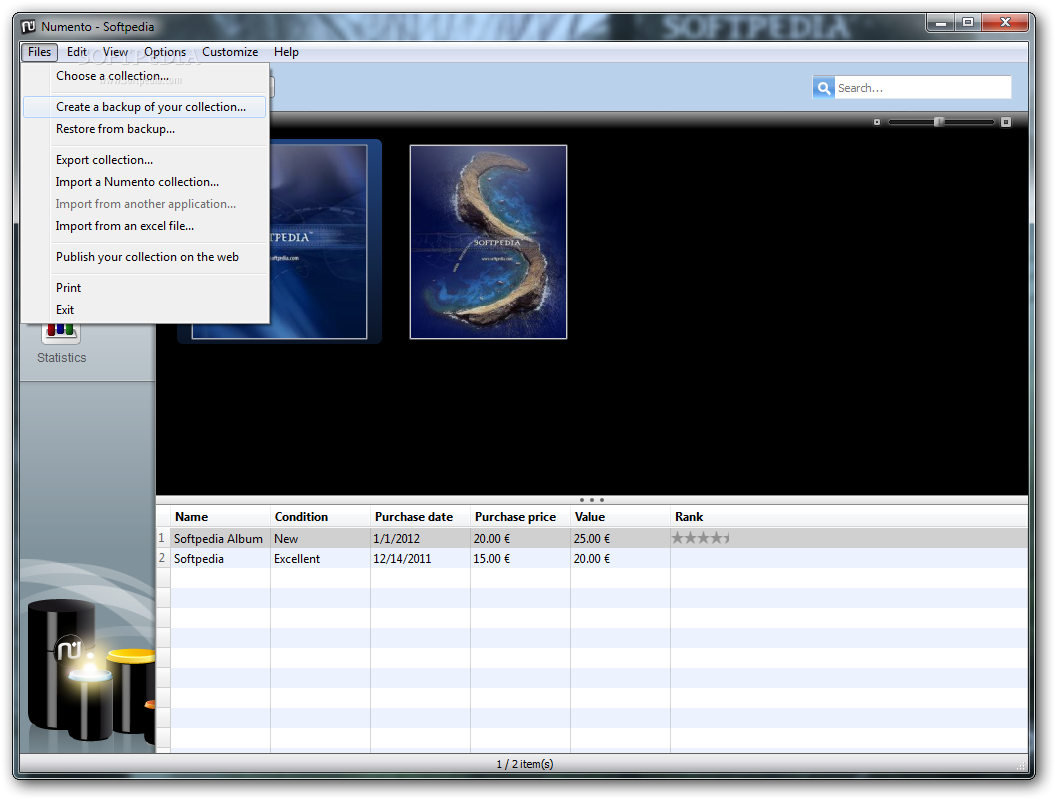Image resolution: width=1056 pixels, height=800 pixels.
Task: Sort by the Purchase date column header
Action: click(x=420, y=516)
